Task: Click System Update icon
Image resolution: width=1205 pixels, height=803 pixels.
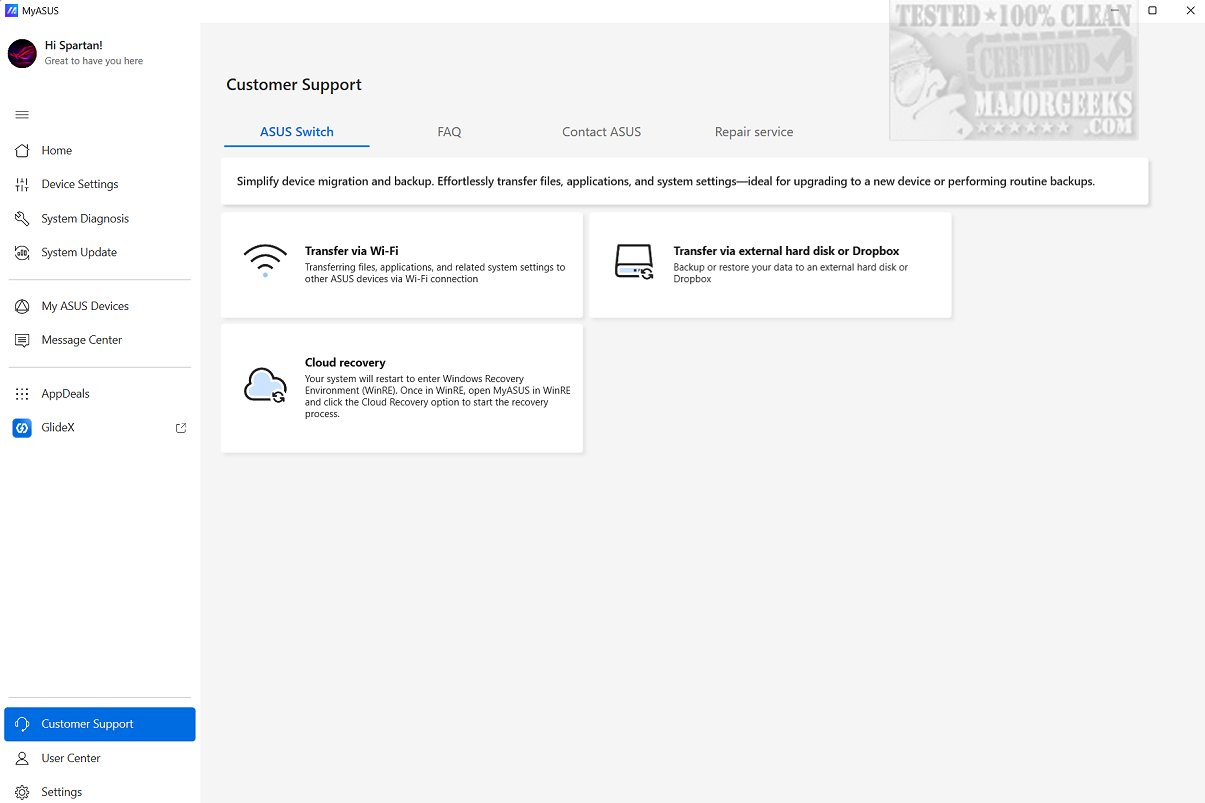Action: (x=22, y=252)
